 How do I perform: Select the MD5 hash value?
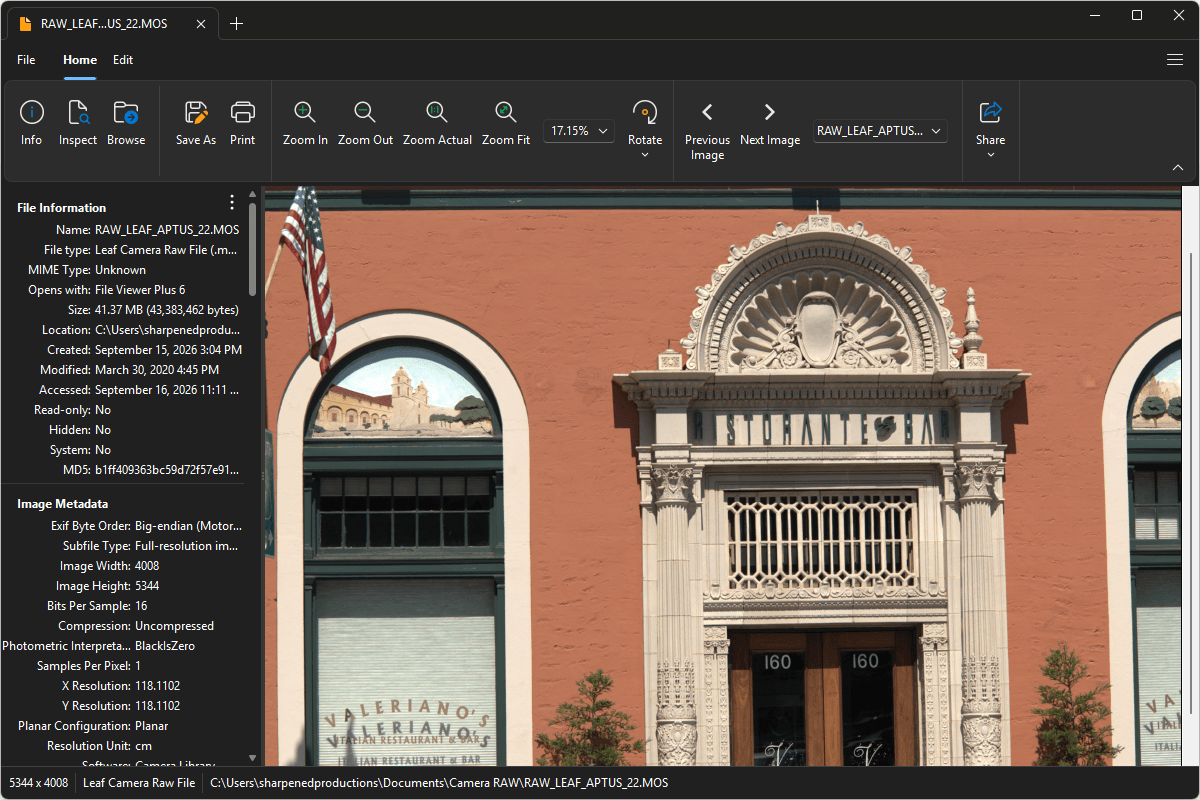[168, 470]
